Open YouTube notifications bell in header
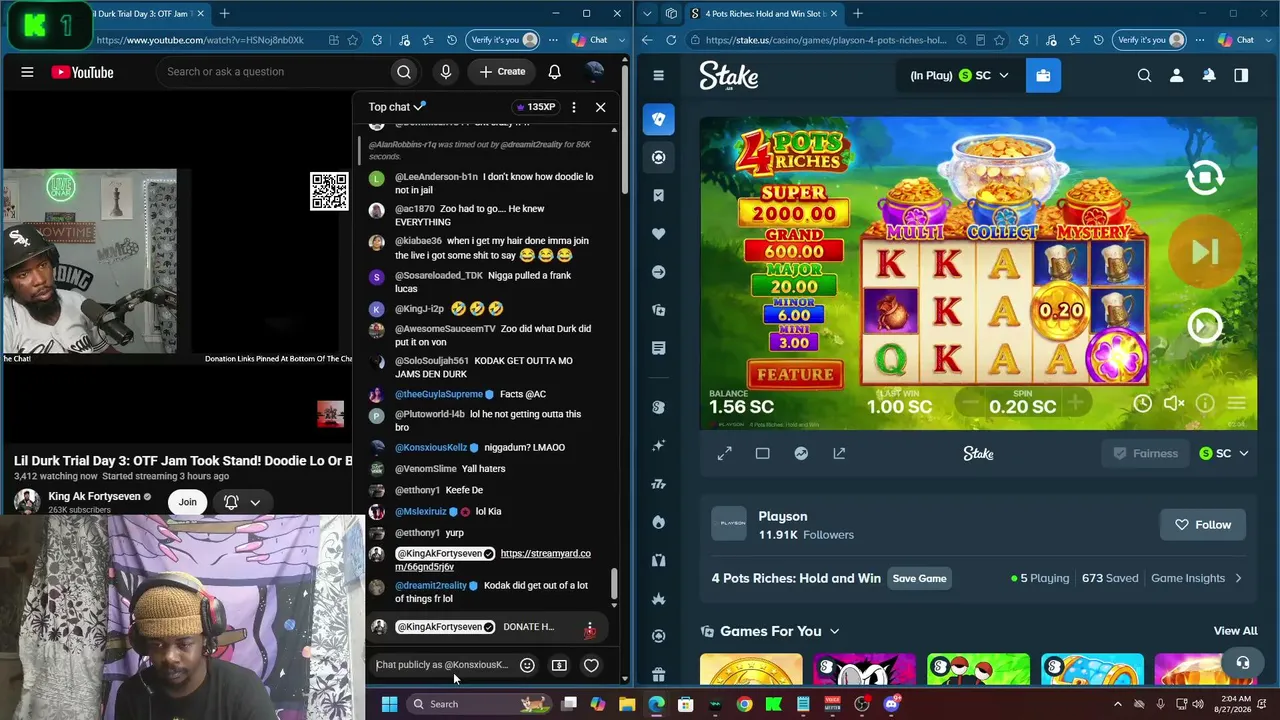Image resolution: width=1280 pixels, height=720 pixels. point(554,72)
